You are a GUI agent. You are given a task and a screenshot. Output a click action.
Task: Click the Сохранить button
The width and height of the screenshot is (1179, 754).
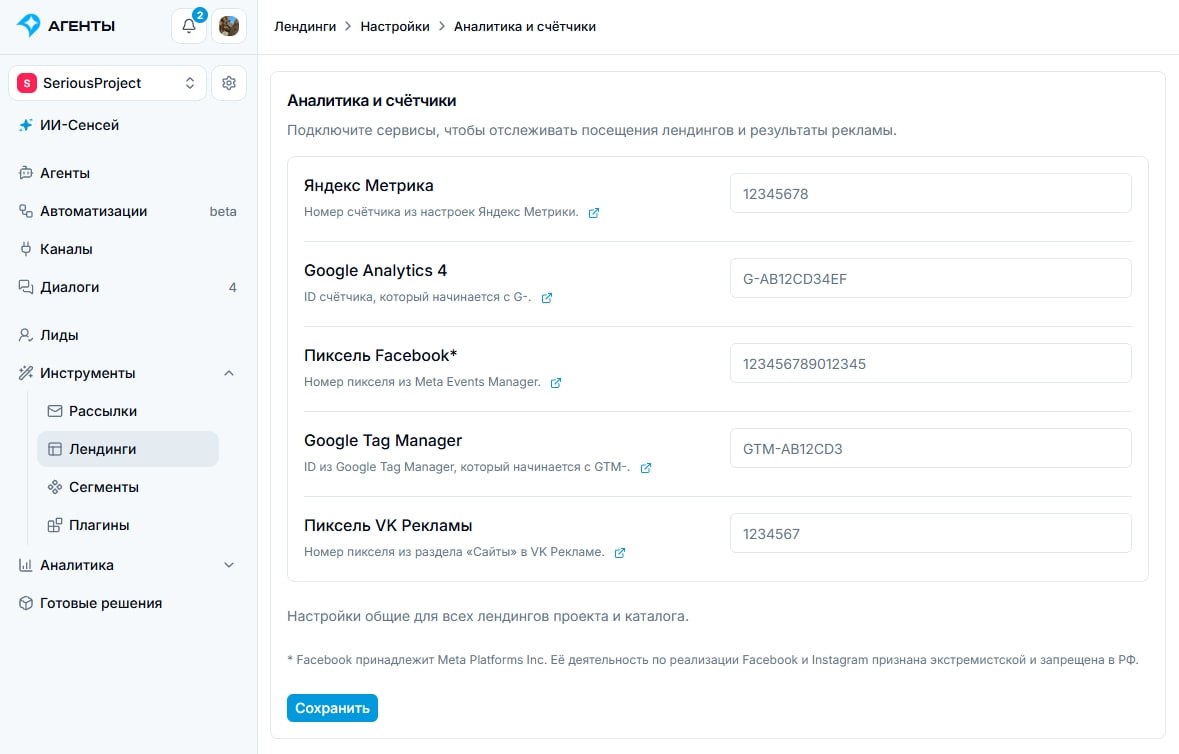click(x=332, y=708)
